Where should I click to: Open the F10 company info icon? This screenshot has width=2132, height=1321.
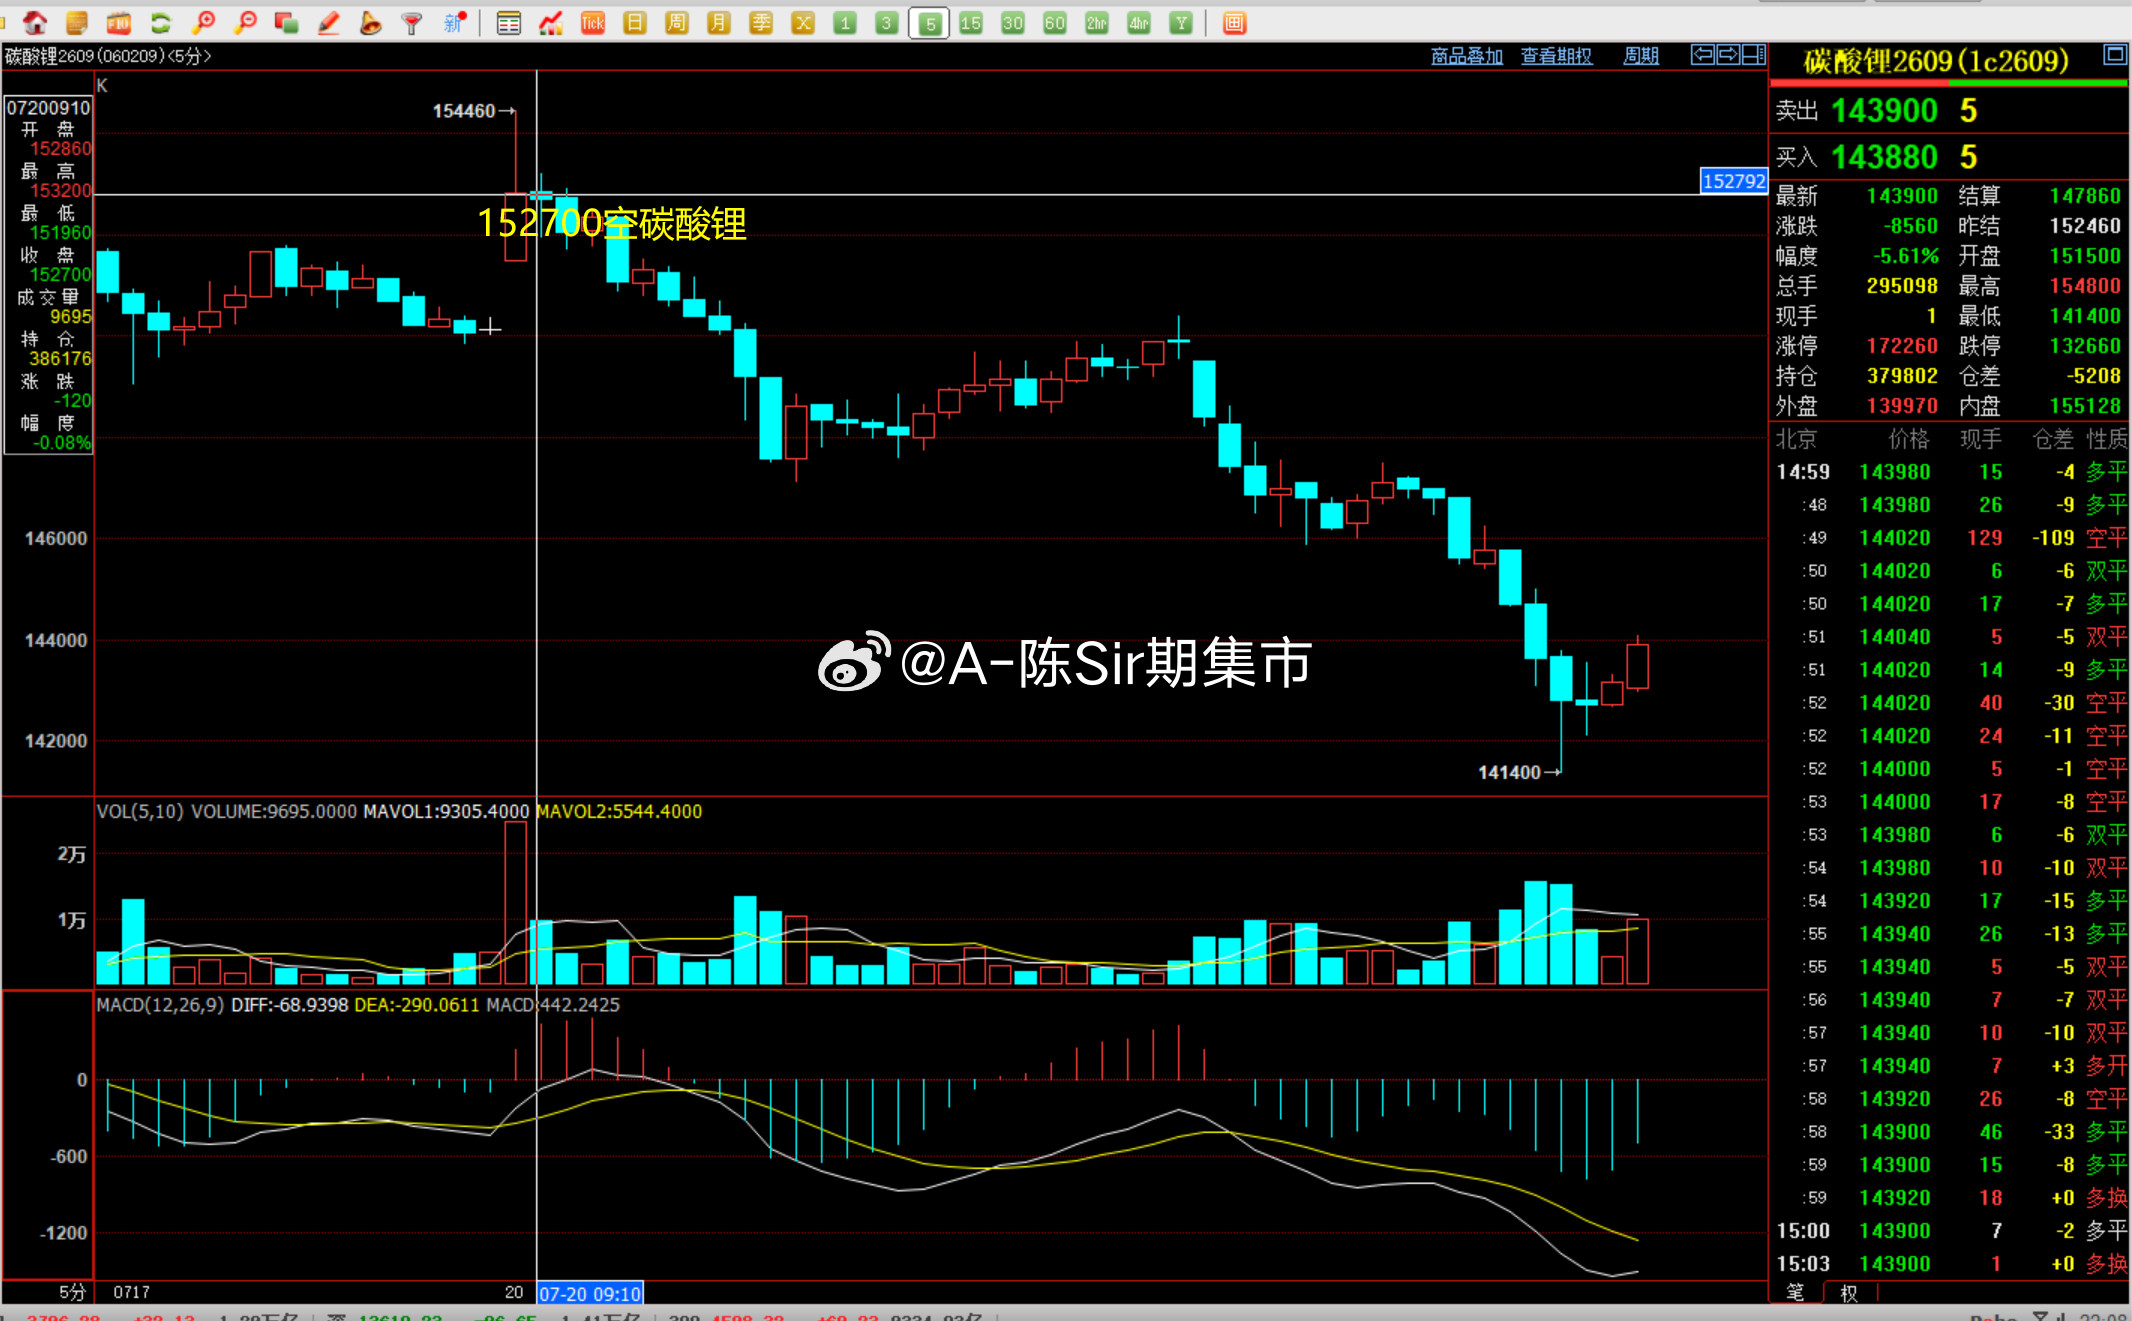click(x=119, y=22)
